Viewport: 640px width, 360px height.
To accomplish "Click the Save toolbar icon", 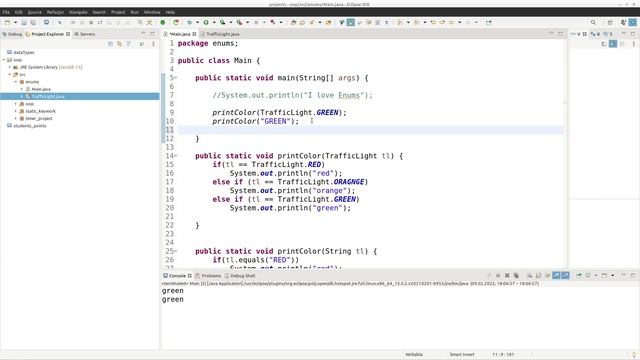I will [24, 22].
